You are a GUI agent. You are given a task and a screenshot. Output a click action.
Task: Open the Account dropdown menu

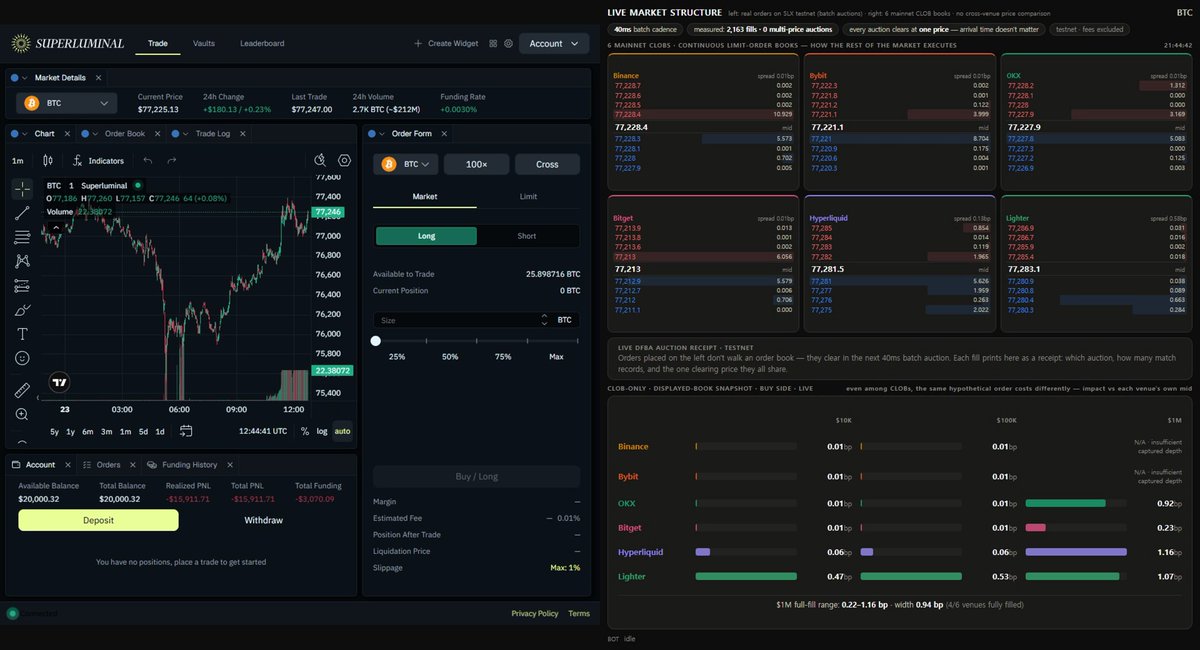coord(554,43)
